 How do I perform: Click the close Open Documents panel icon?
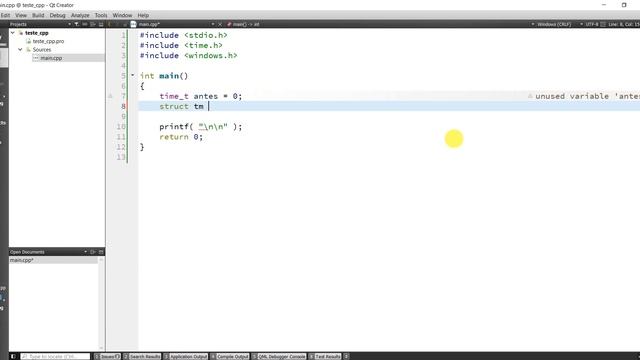(x=101, y=252)
